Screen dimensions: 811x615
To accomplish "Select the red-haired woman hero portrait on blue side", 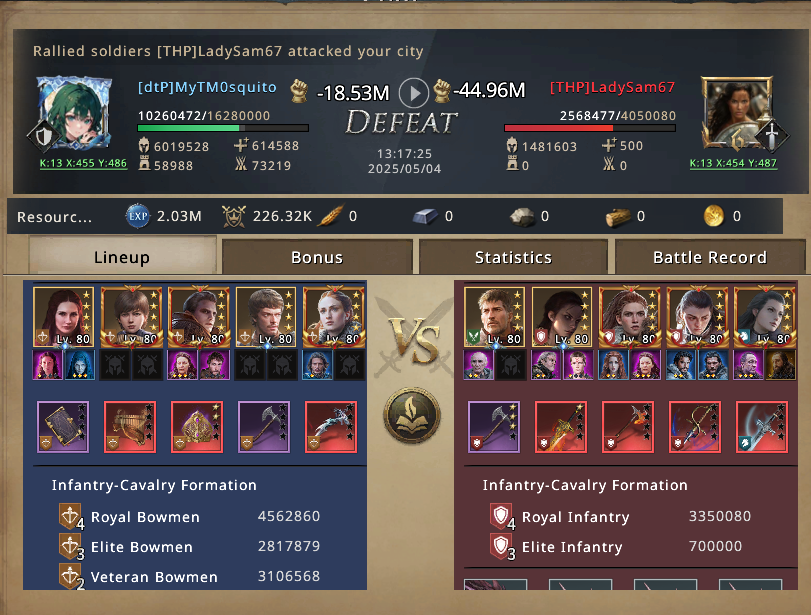I will pos(64,317).
